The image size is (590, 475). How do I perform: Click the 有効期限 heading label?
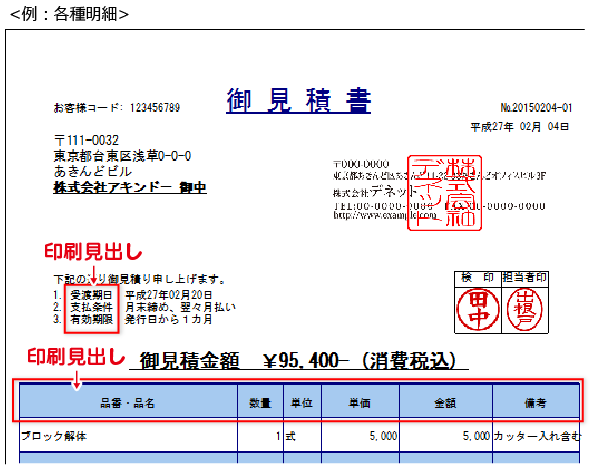pos(92,319)
